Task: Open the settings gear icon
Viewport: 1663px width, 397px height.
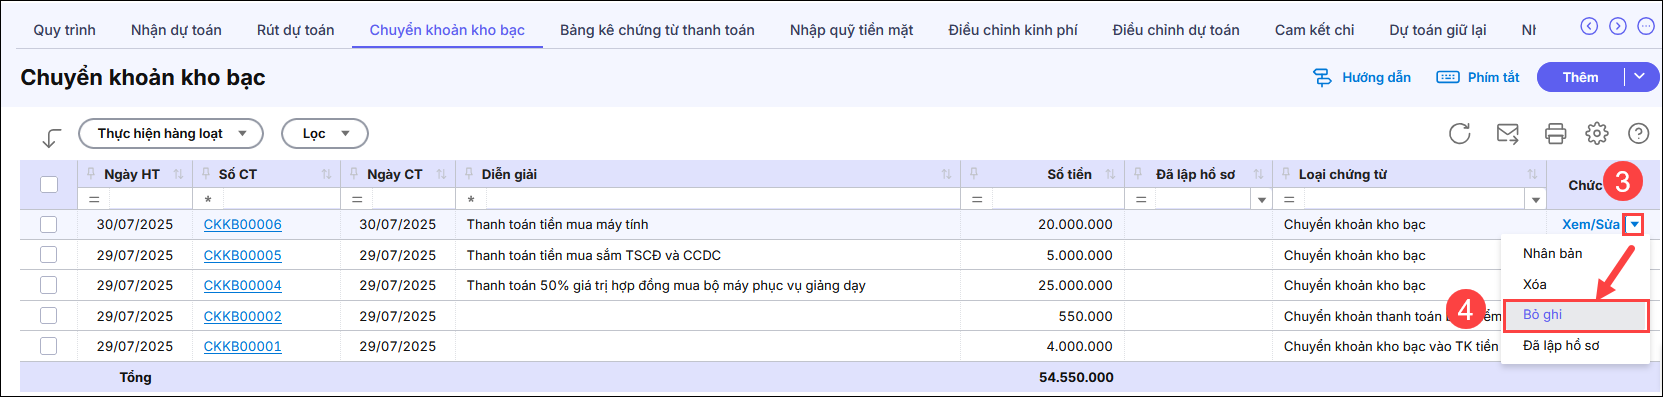Action: [x=1597, y=133]
